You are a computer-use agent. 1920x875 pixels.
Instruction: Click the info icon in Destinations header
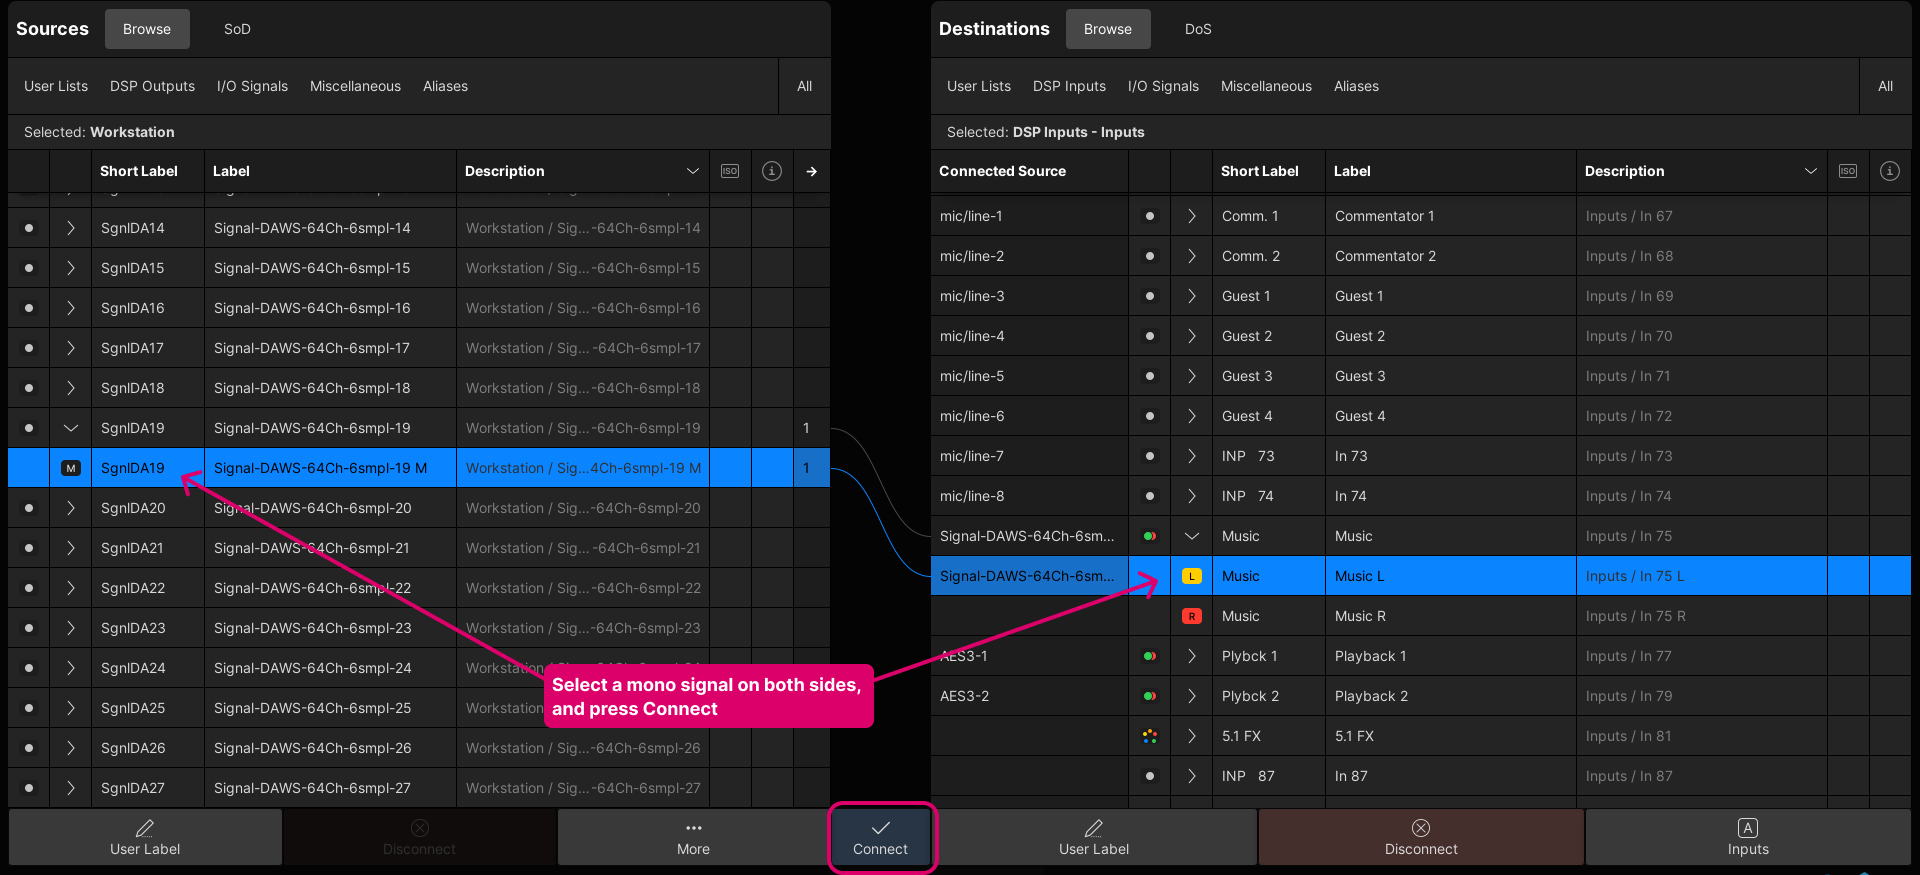(x=1890, y=171)
